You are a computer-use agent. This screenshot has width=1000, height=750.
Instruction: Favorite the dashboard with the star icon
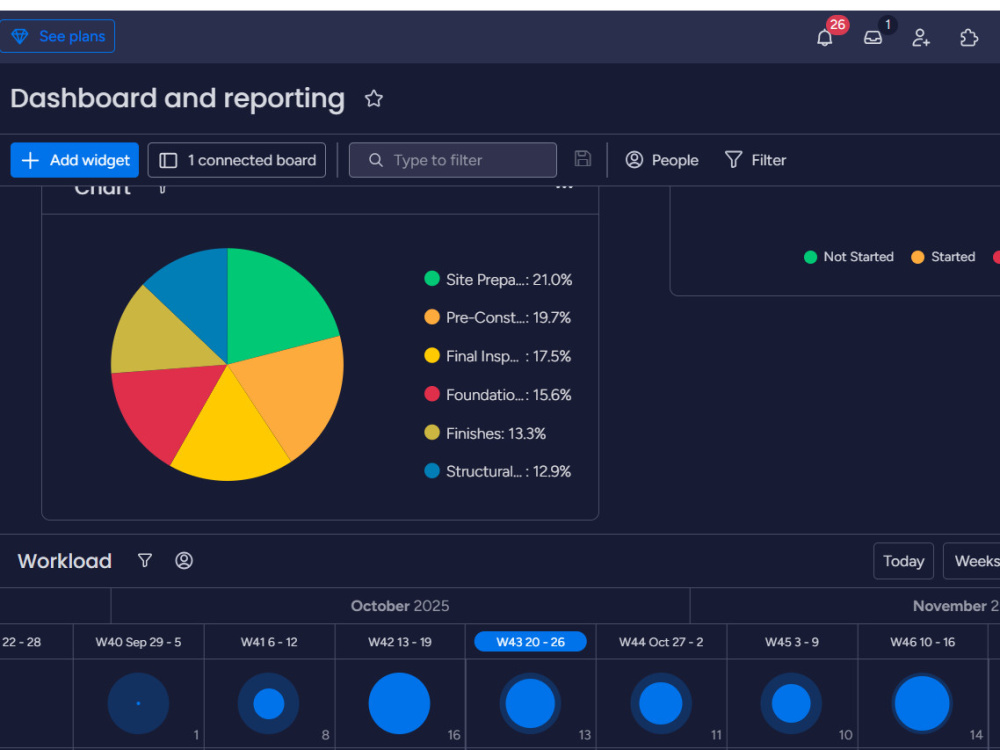click(x=374, y=99)
